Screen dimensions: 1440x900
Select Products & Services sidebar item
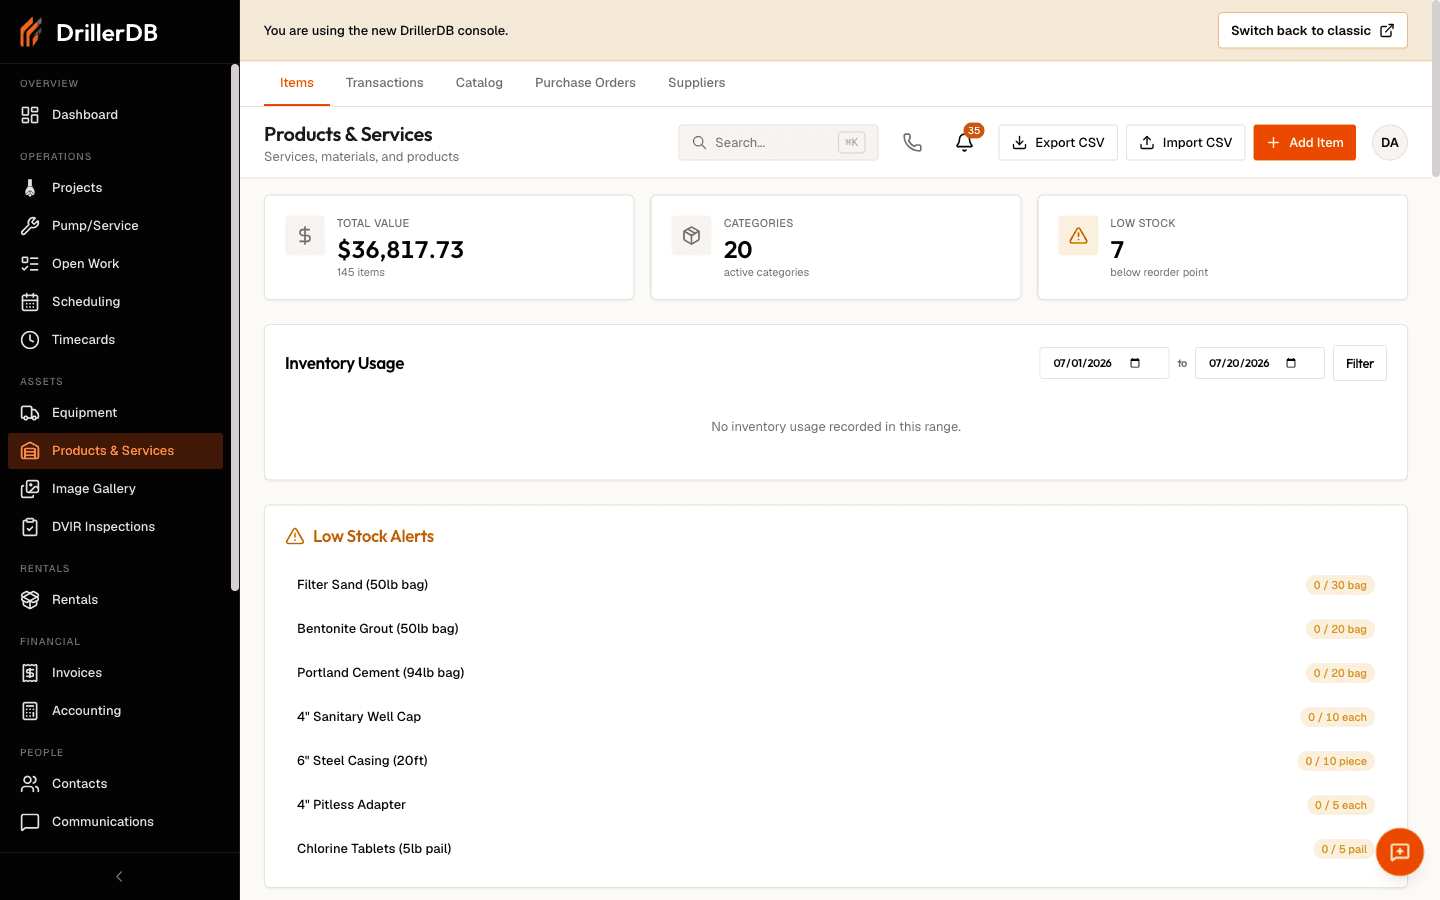coord(115,451)
